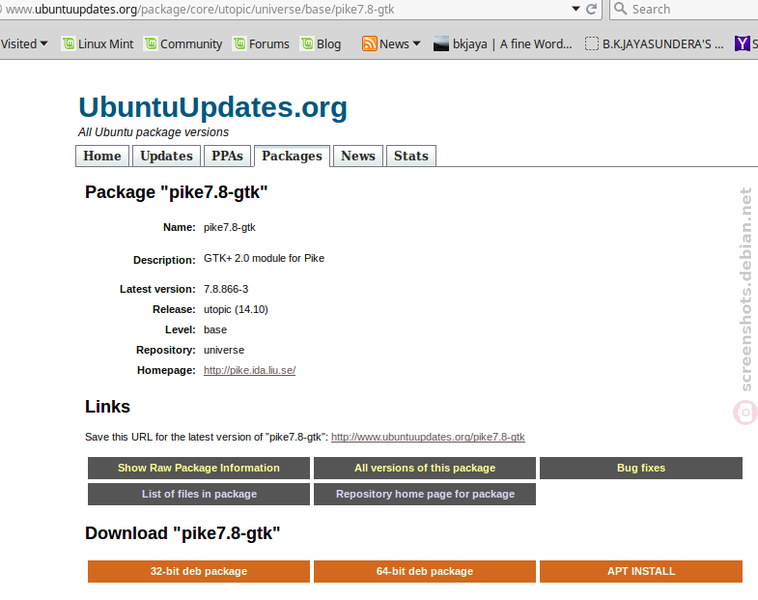Download the 32-bit deb package
Screen dimensions: 758x600
coord(199,571)
